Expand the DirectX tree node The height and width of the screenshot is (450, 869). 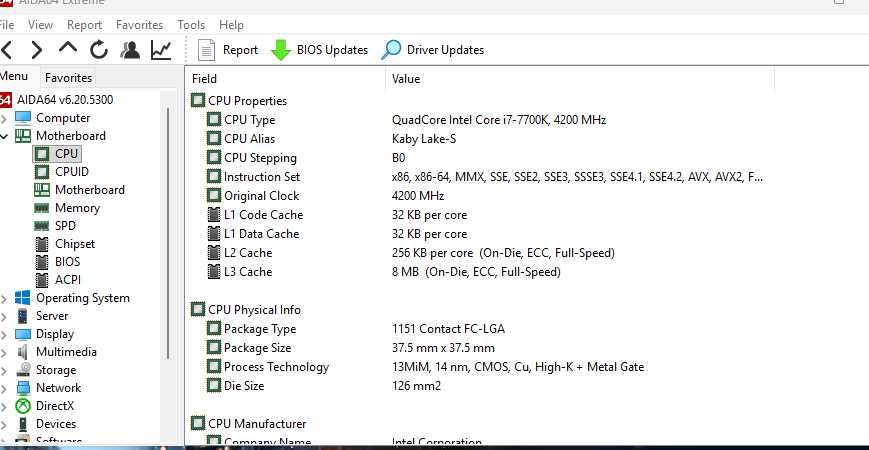tap(4, 407)
